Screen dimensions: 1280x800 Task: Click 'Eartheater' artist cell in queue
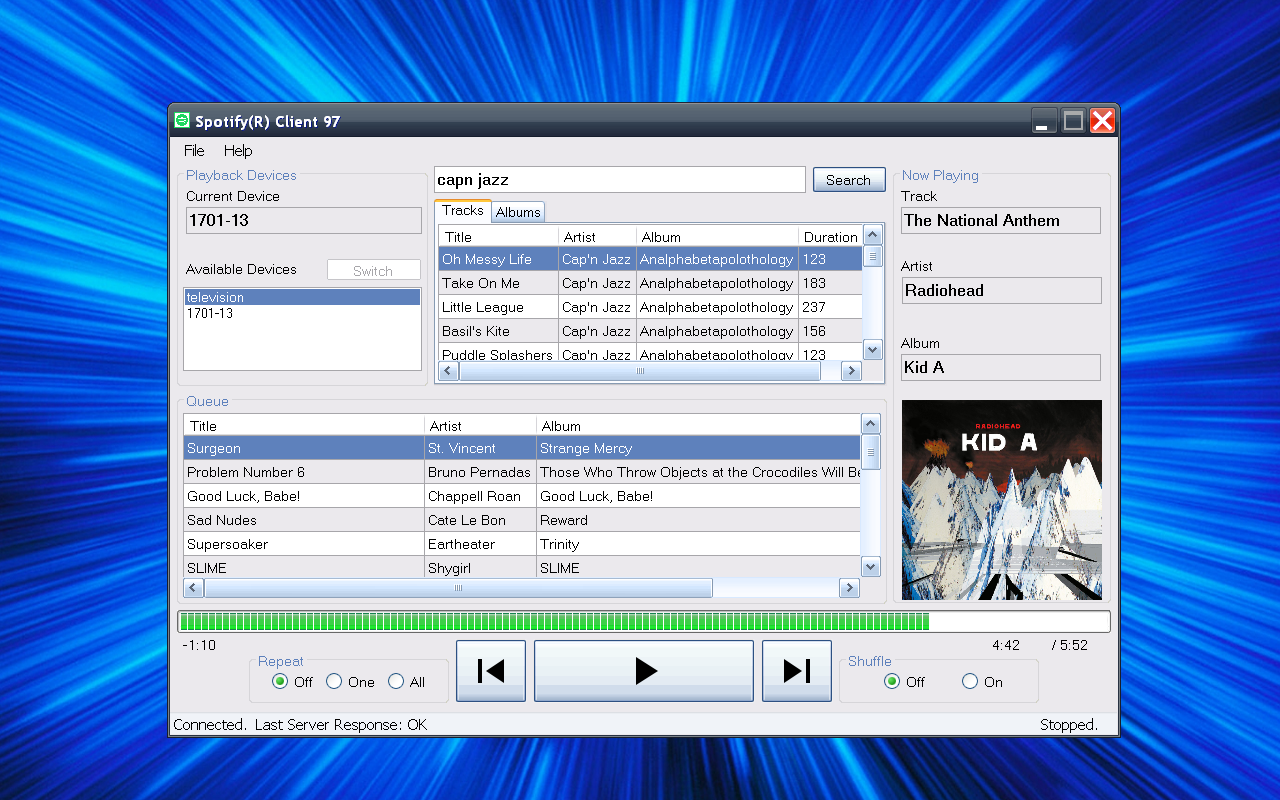click(x=480, y=544)
